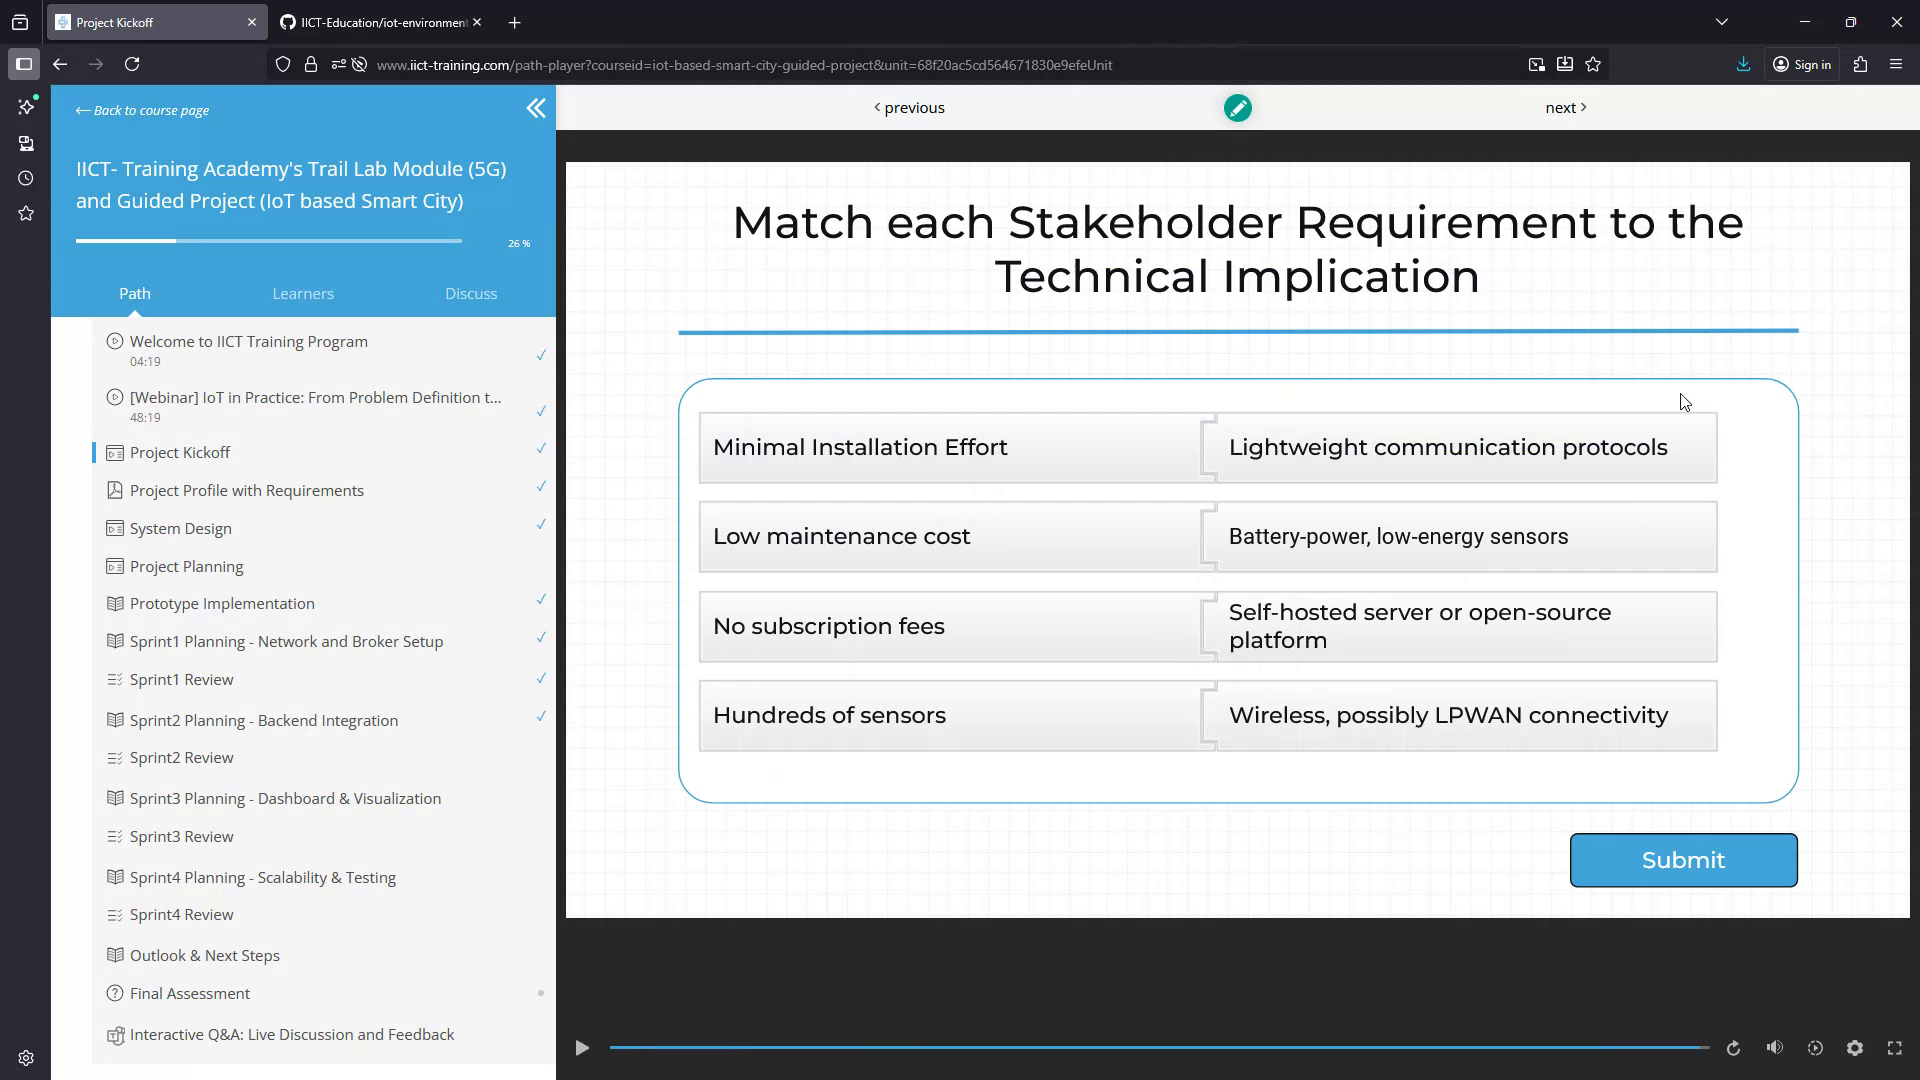Switch to the Learners tab

pos(302,293)
